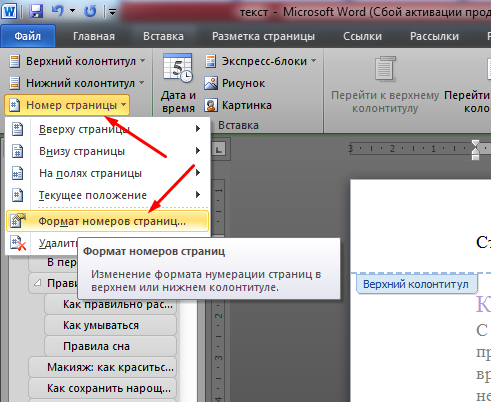The image size is (491, 402).
Task: Insert a picture with the Рисунок icon
Action: 211,83
